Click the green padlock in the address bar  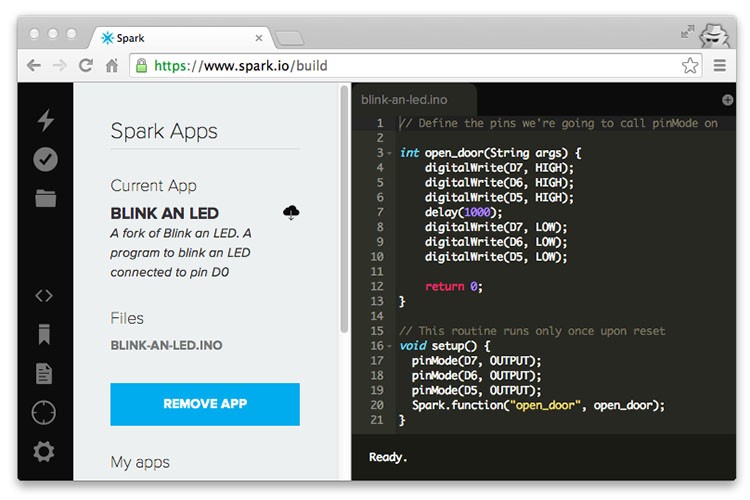pos(141,66)
